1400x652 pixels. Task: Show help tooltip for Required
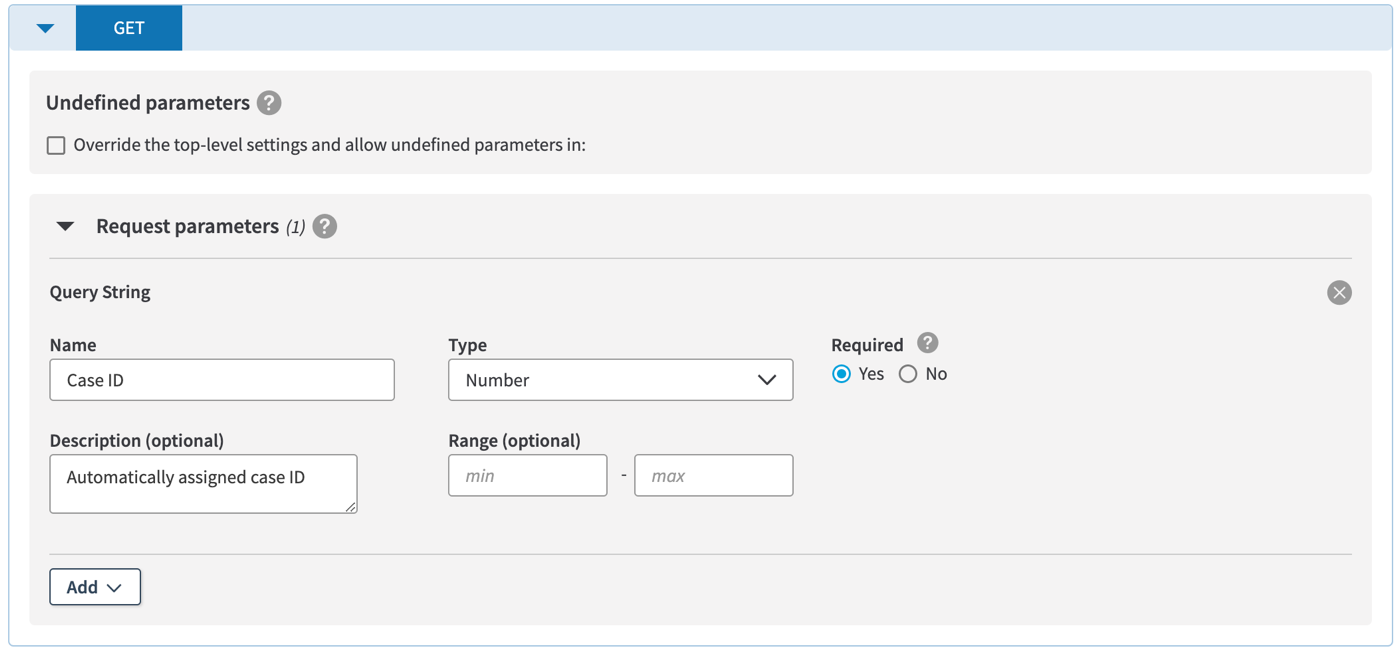coord(928,344)
